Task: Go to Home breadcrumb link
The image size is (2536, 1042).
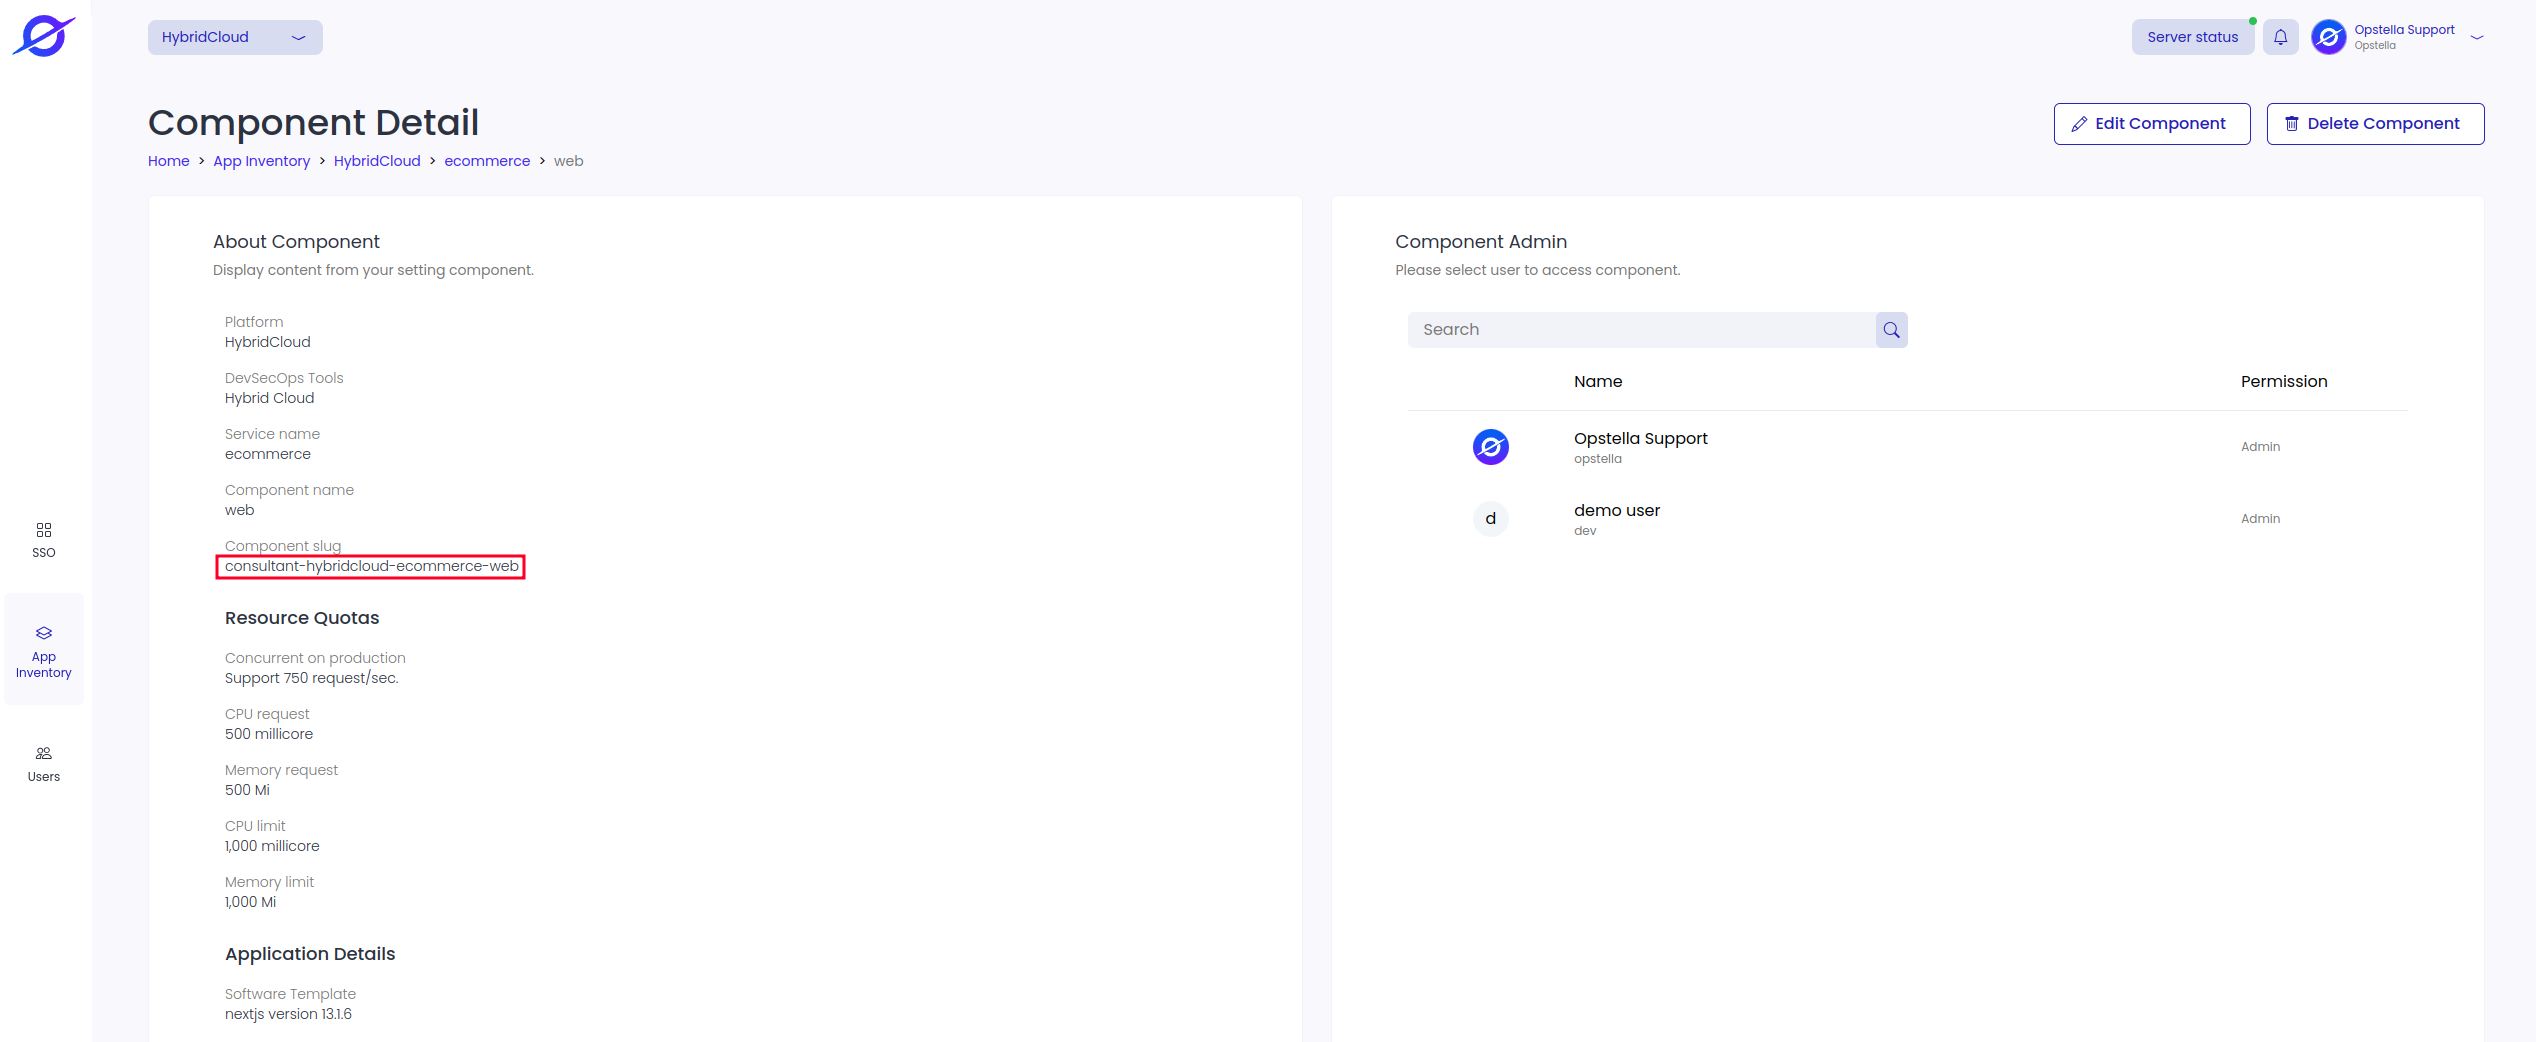Action: pyautogui.click(x=169, y=161)
